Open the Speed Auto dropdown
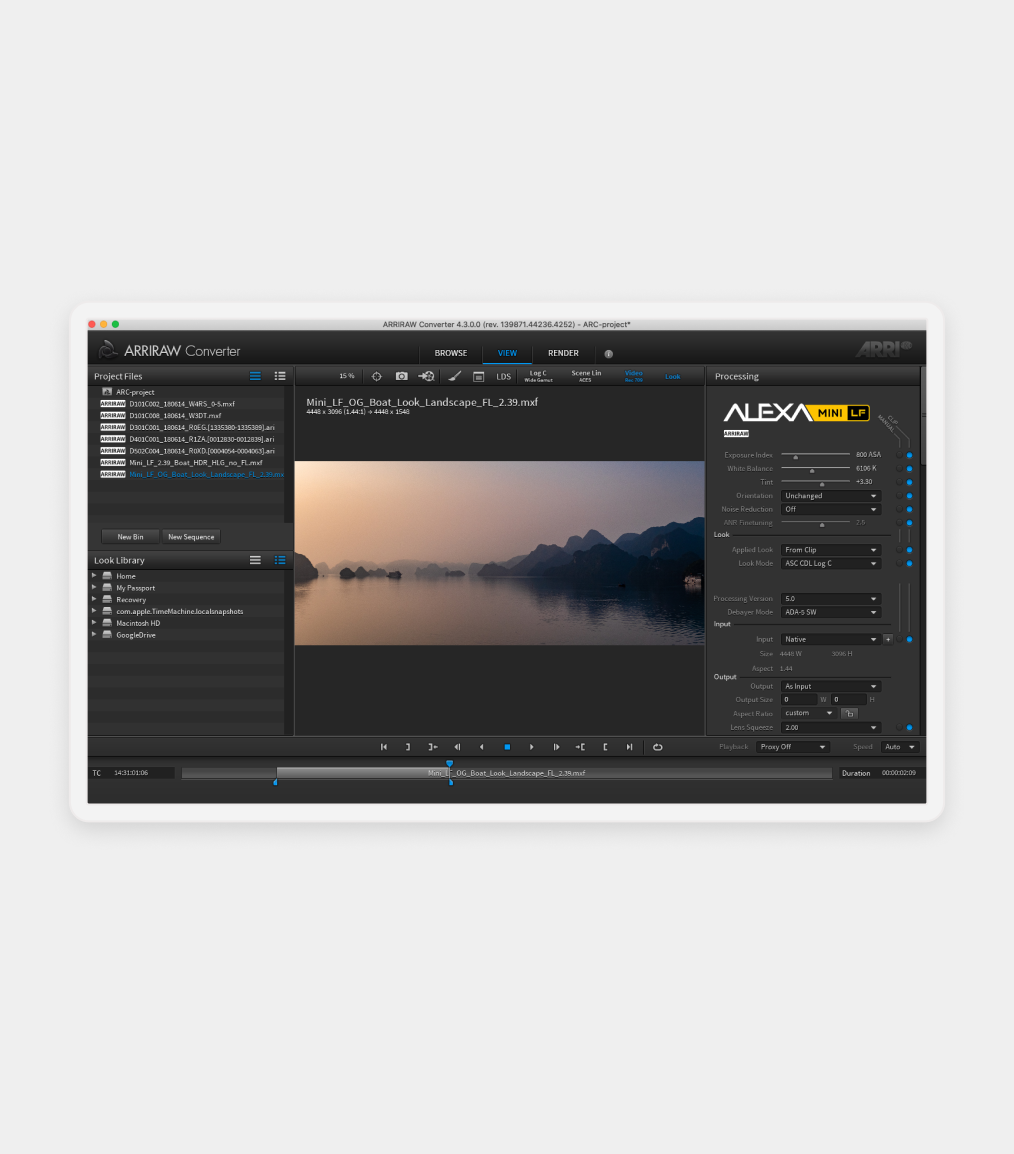Viewport: 1014px width, 1154px height. pos(899,747)
